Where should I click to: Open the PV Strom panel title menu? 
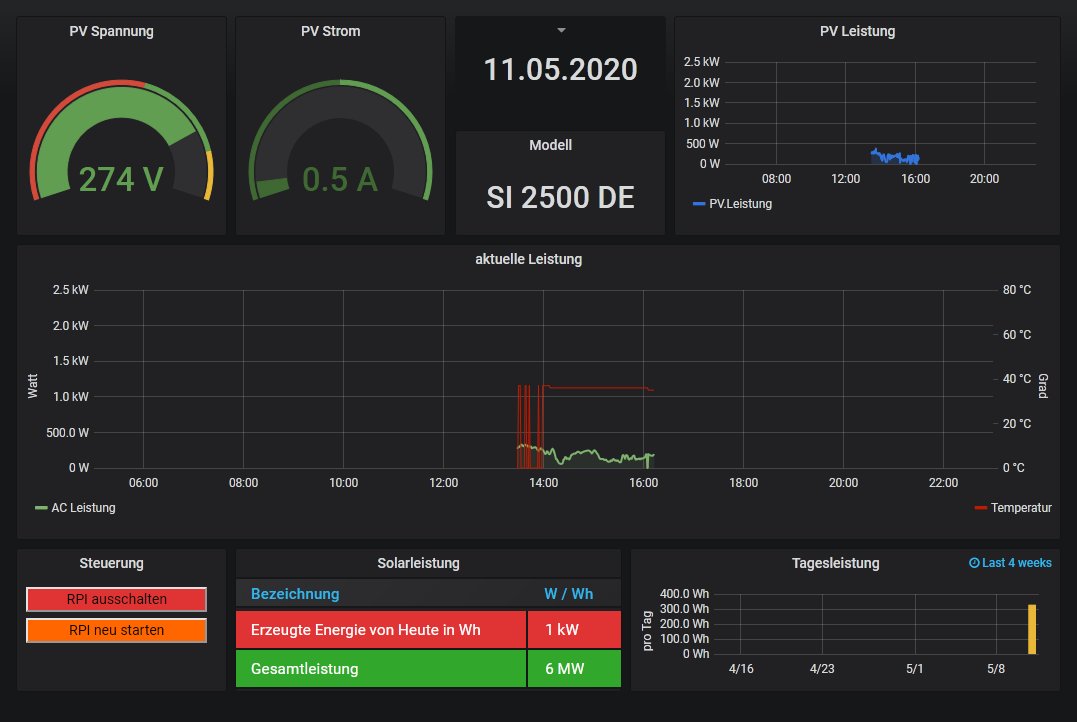330,31
